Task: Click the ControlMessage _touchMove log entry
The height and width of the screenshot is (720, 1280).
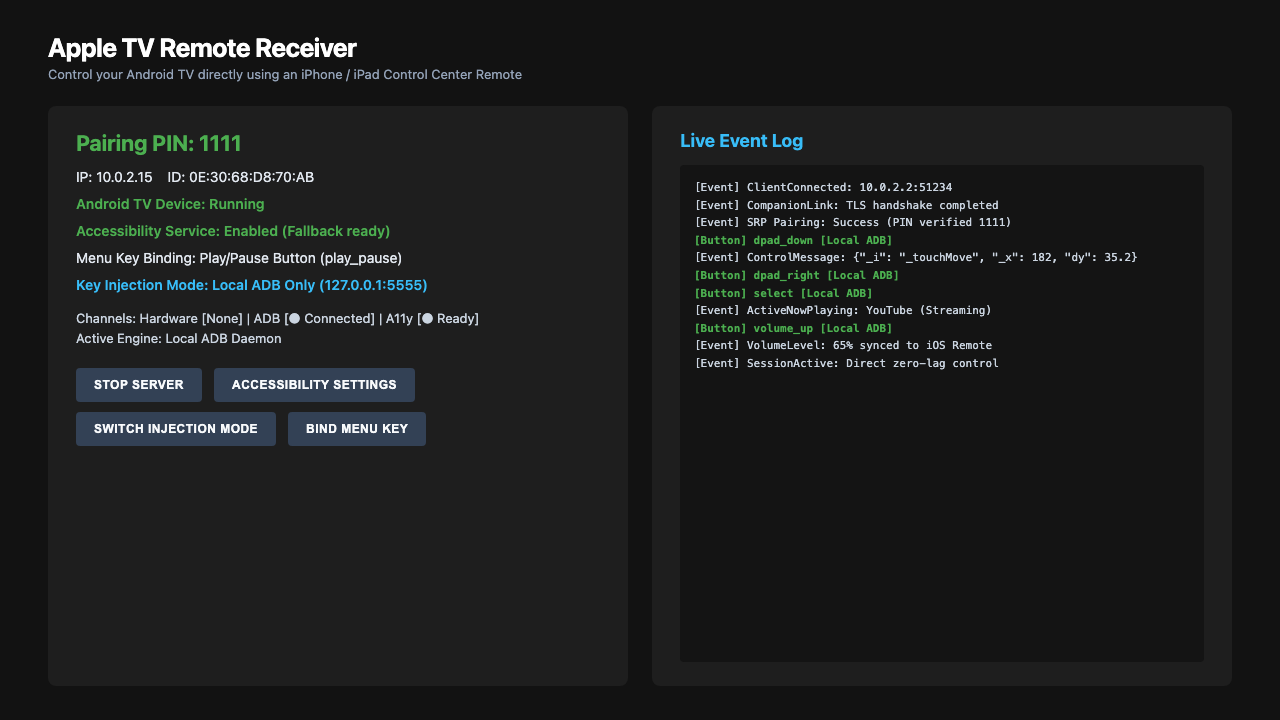Action: coord(915,258)
